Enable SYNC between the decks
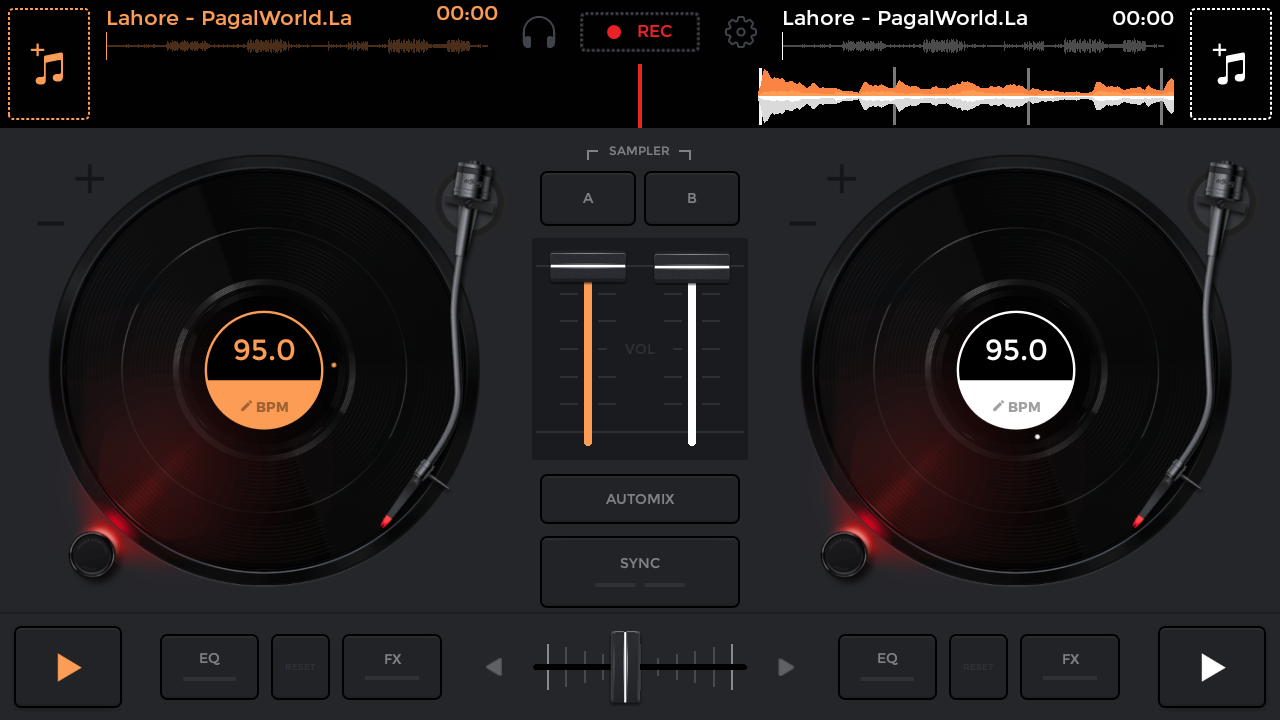This screenshot has height=720, width=1280. click(640, 571)
